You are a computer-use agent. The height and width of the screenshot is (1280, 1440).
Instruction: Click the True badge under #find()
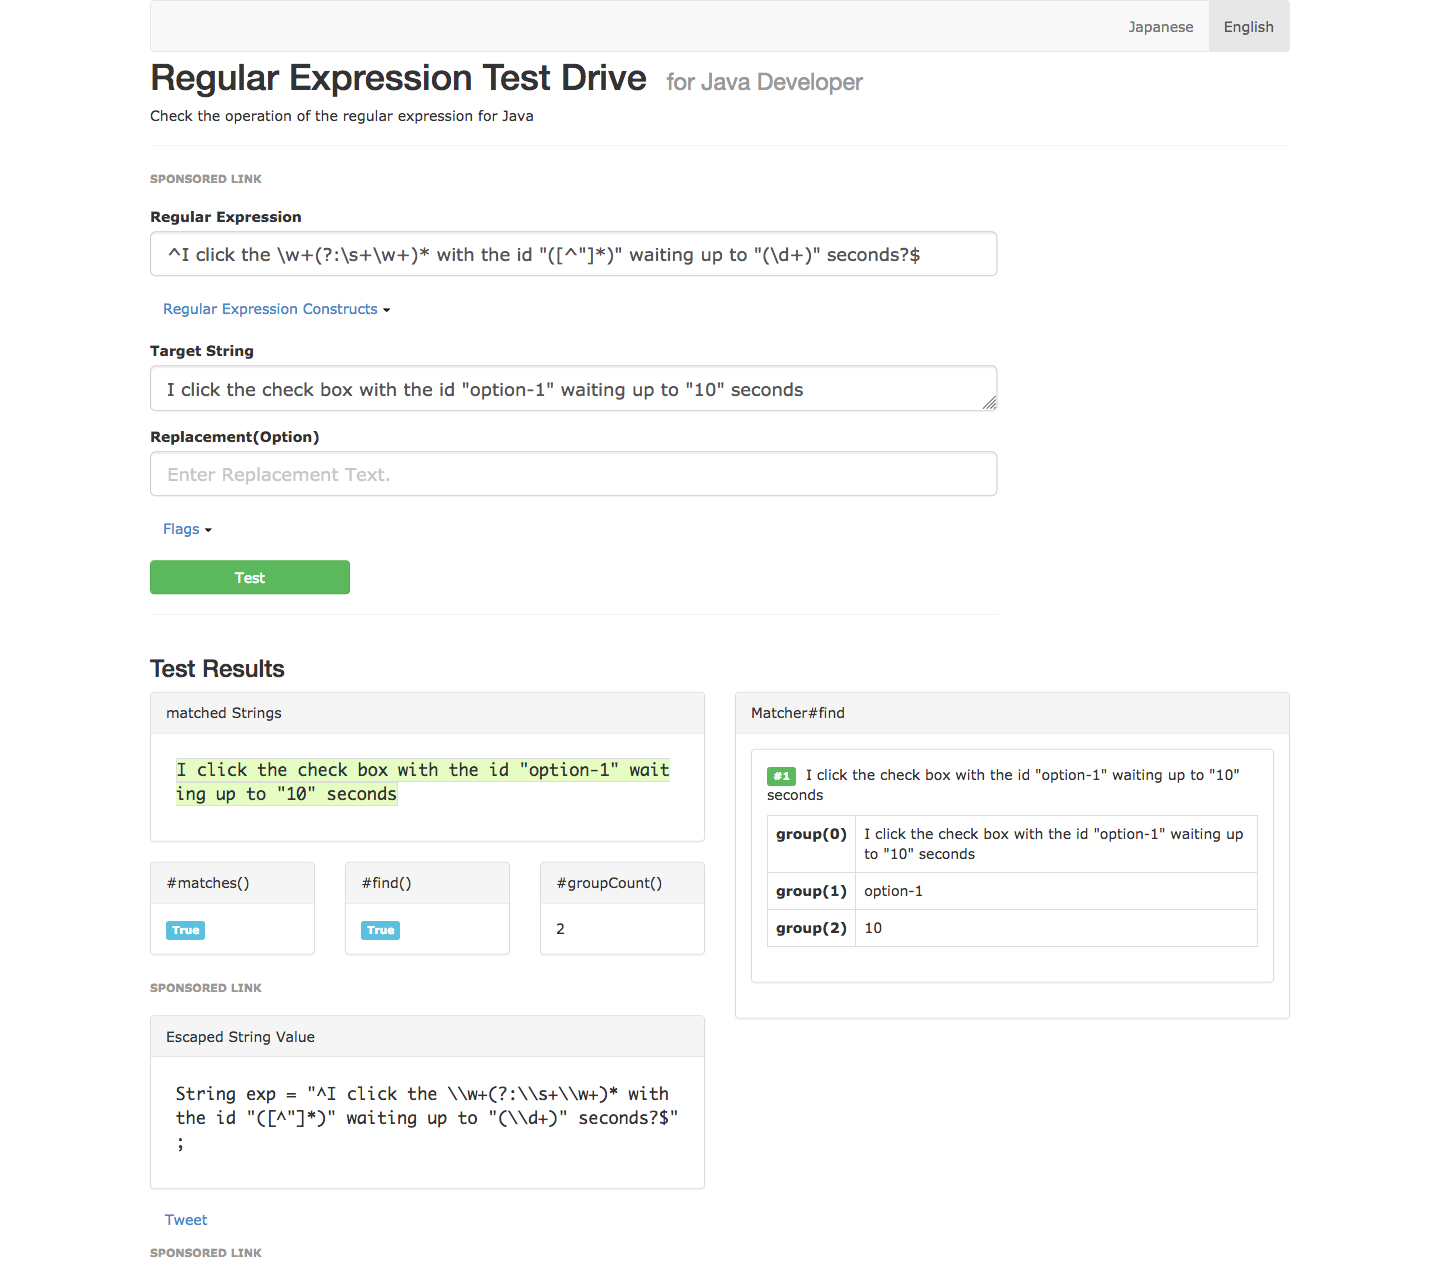[x=380, y=930]
